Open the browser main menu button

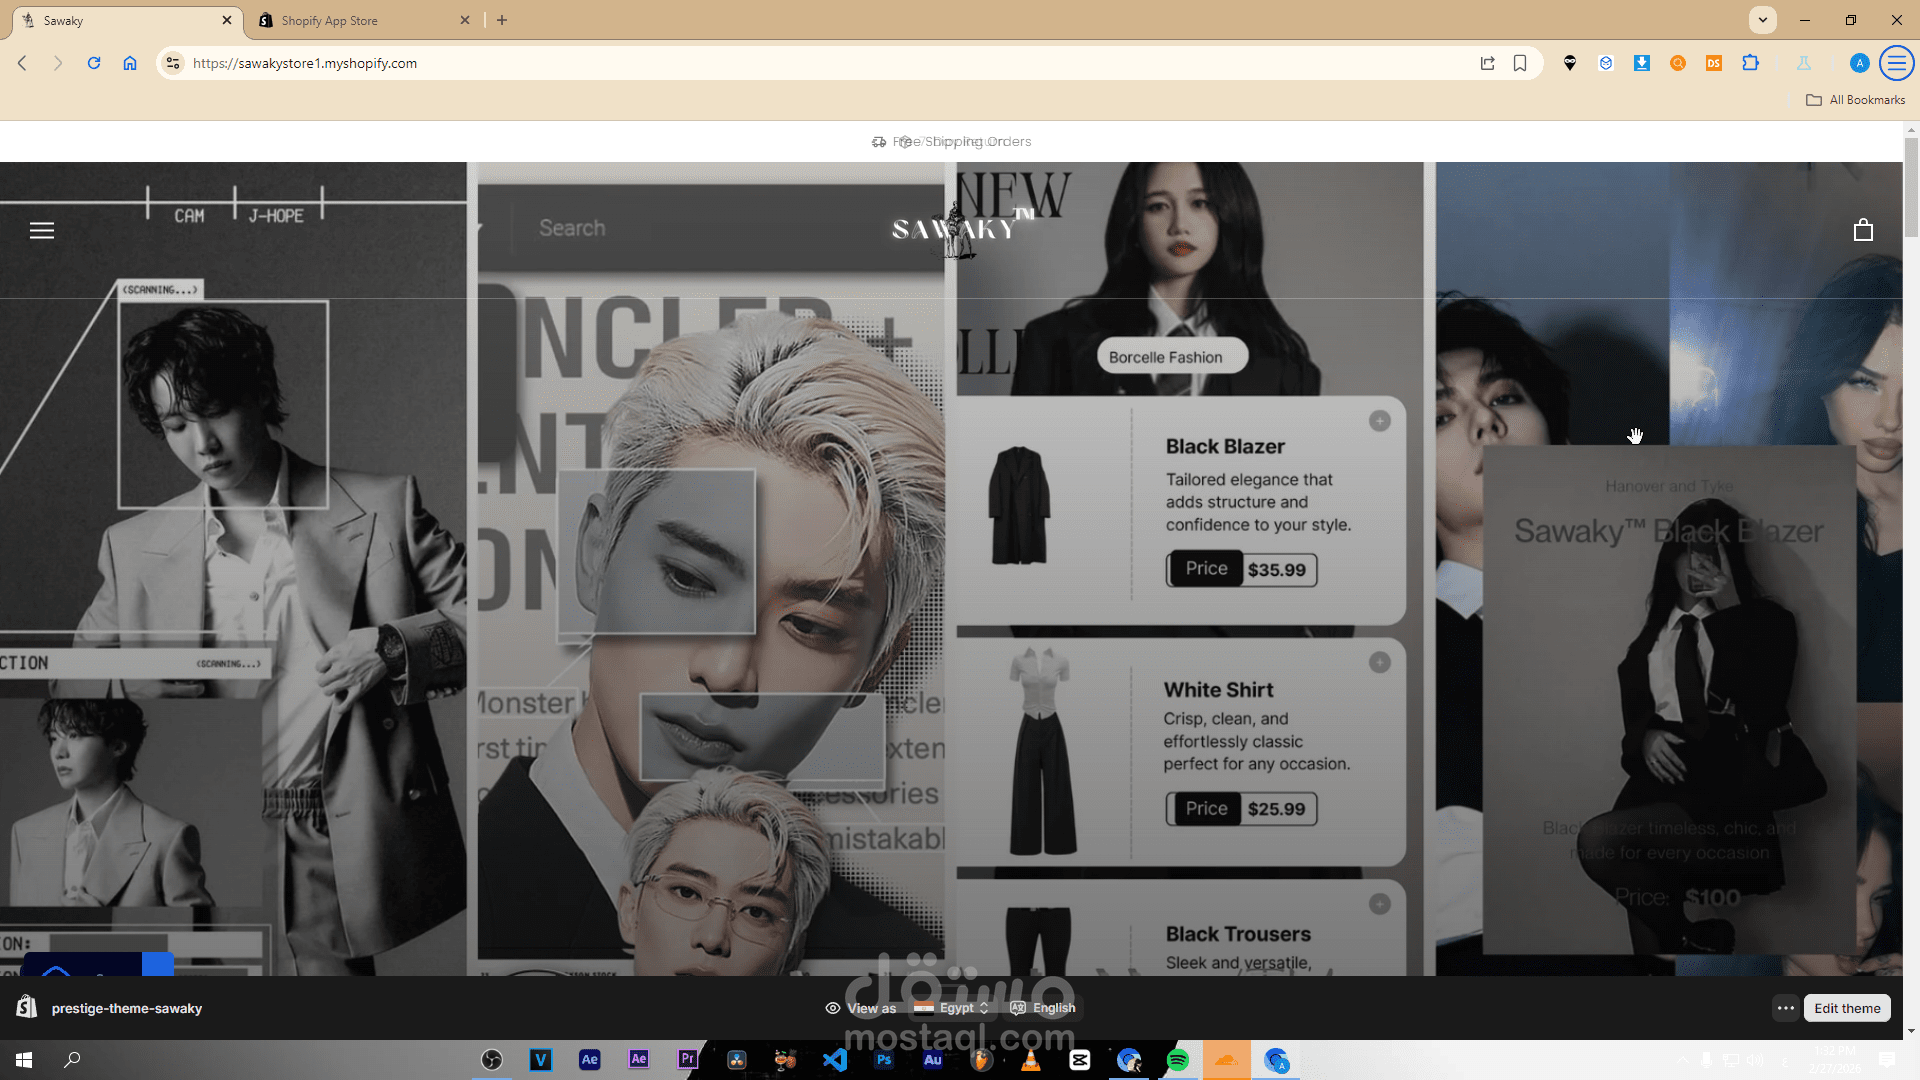[1896, 63]
